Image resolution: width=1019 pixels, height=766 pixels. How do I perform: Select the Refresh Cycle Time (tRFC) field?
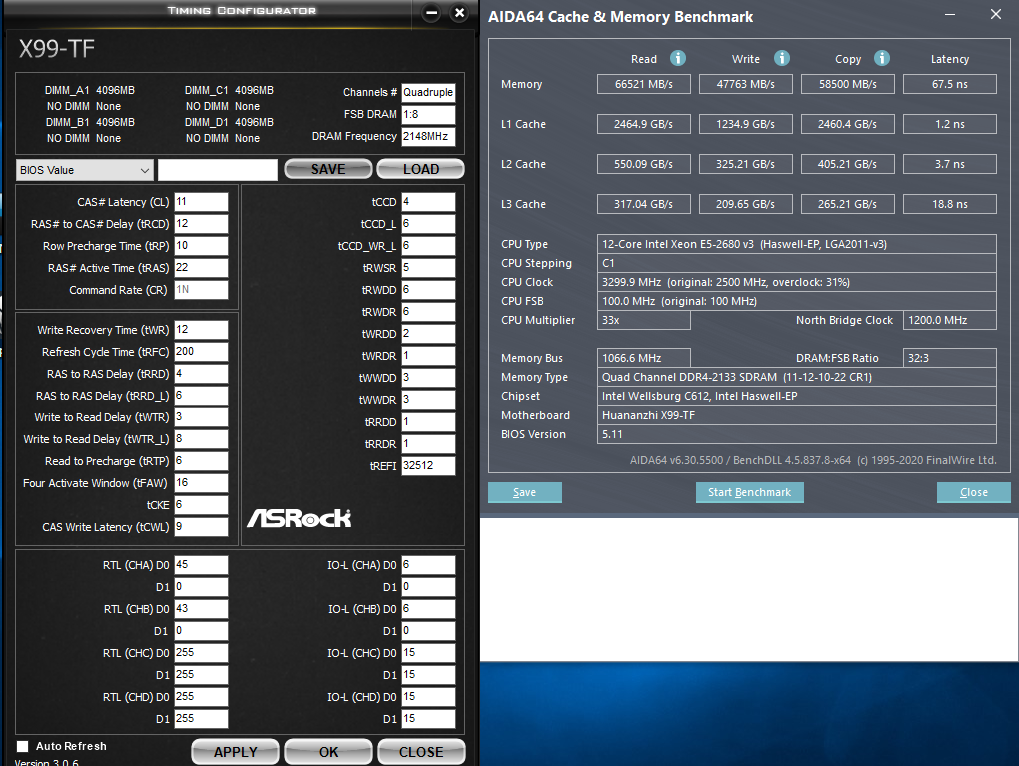pyautogui.click(x=201, y=351)
